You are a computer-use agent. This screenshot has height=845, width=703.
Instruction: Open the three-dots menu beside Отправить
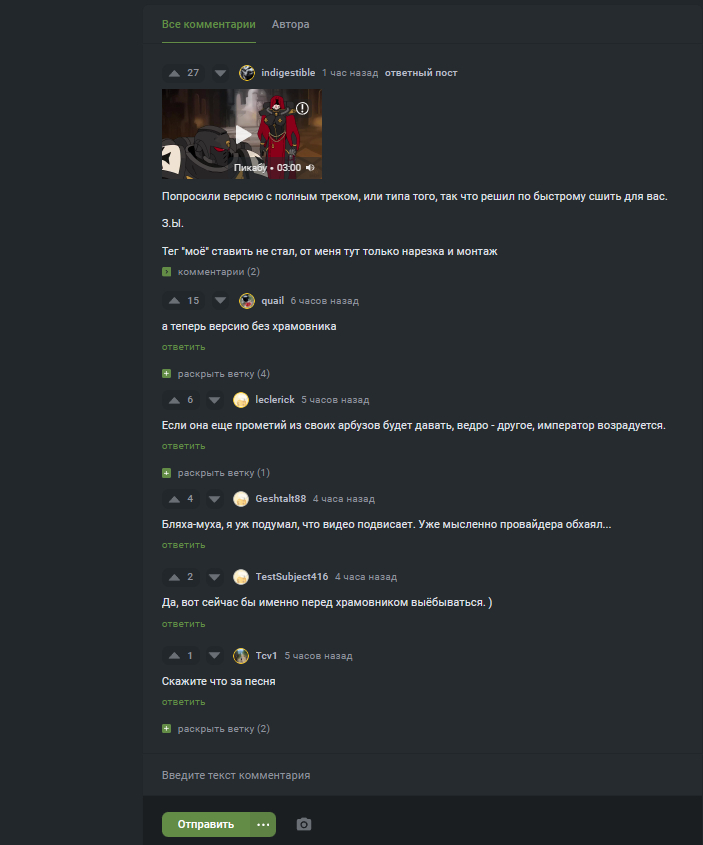(263, 825)
